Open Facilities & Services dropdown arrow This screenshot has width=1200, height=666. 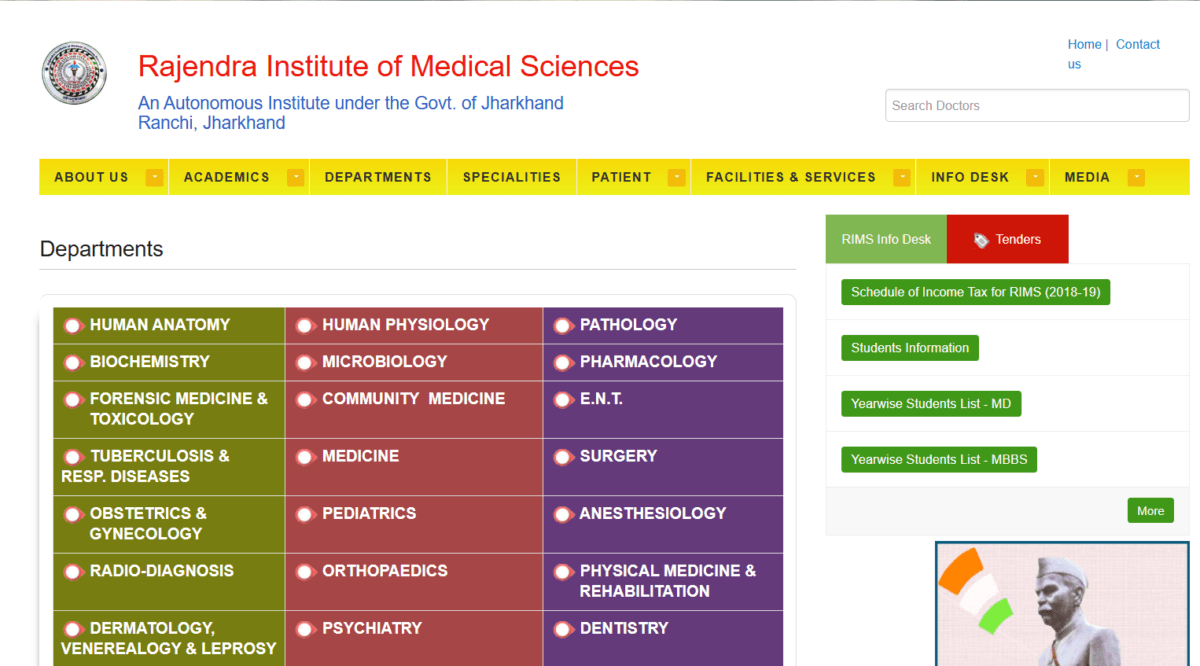901,177
